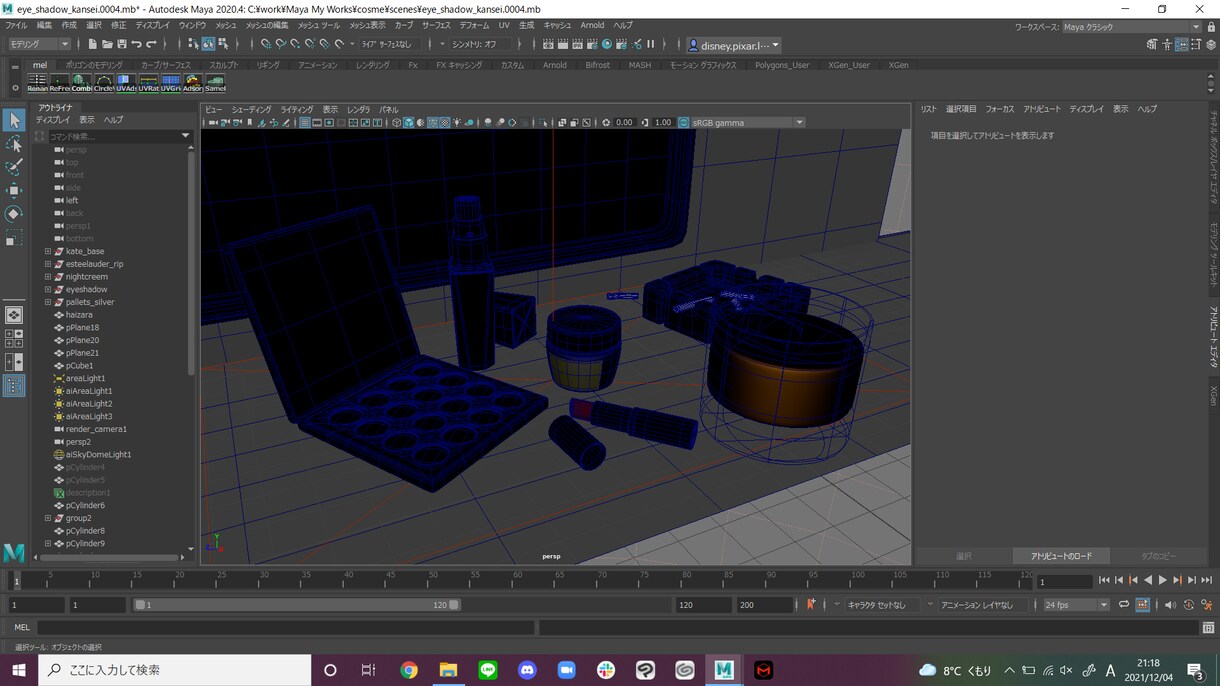
Task: Click the Redo arrow icon
Action: (x=152, y=44)
